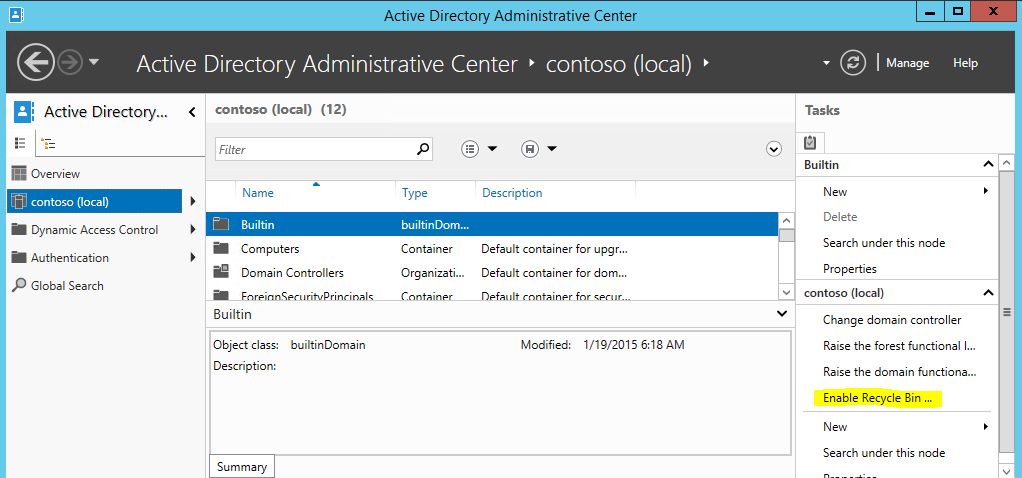Collapse the Builtin details pane chevron
The height and width of the screenshot is (478, 1022).
782,314
